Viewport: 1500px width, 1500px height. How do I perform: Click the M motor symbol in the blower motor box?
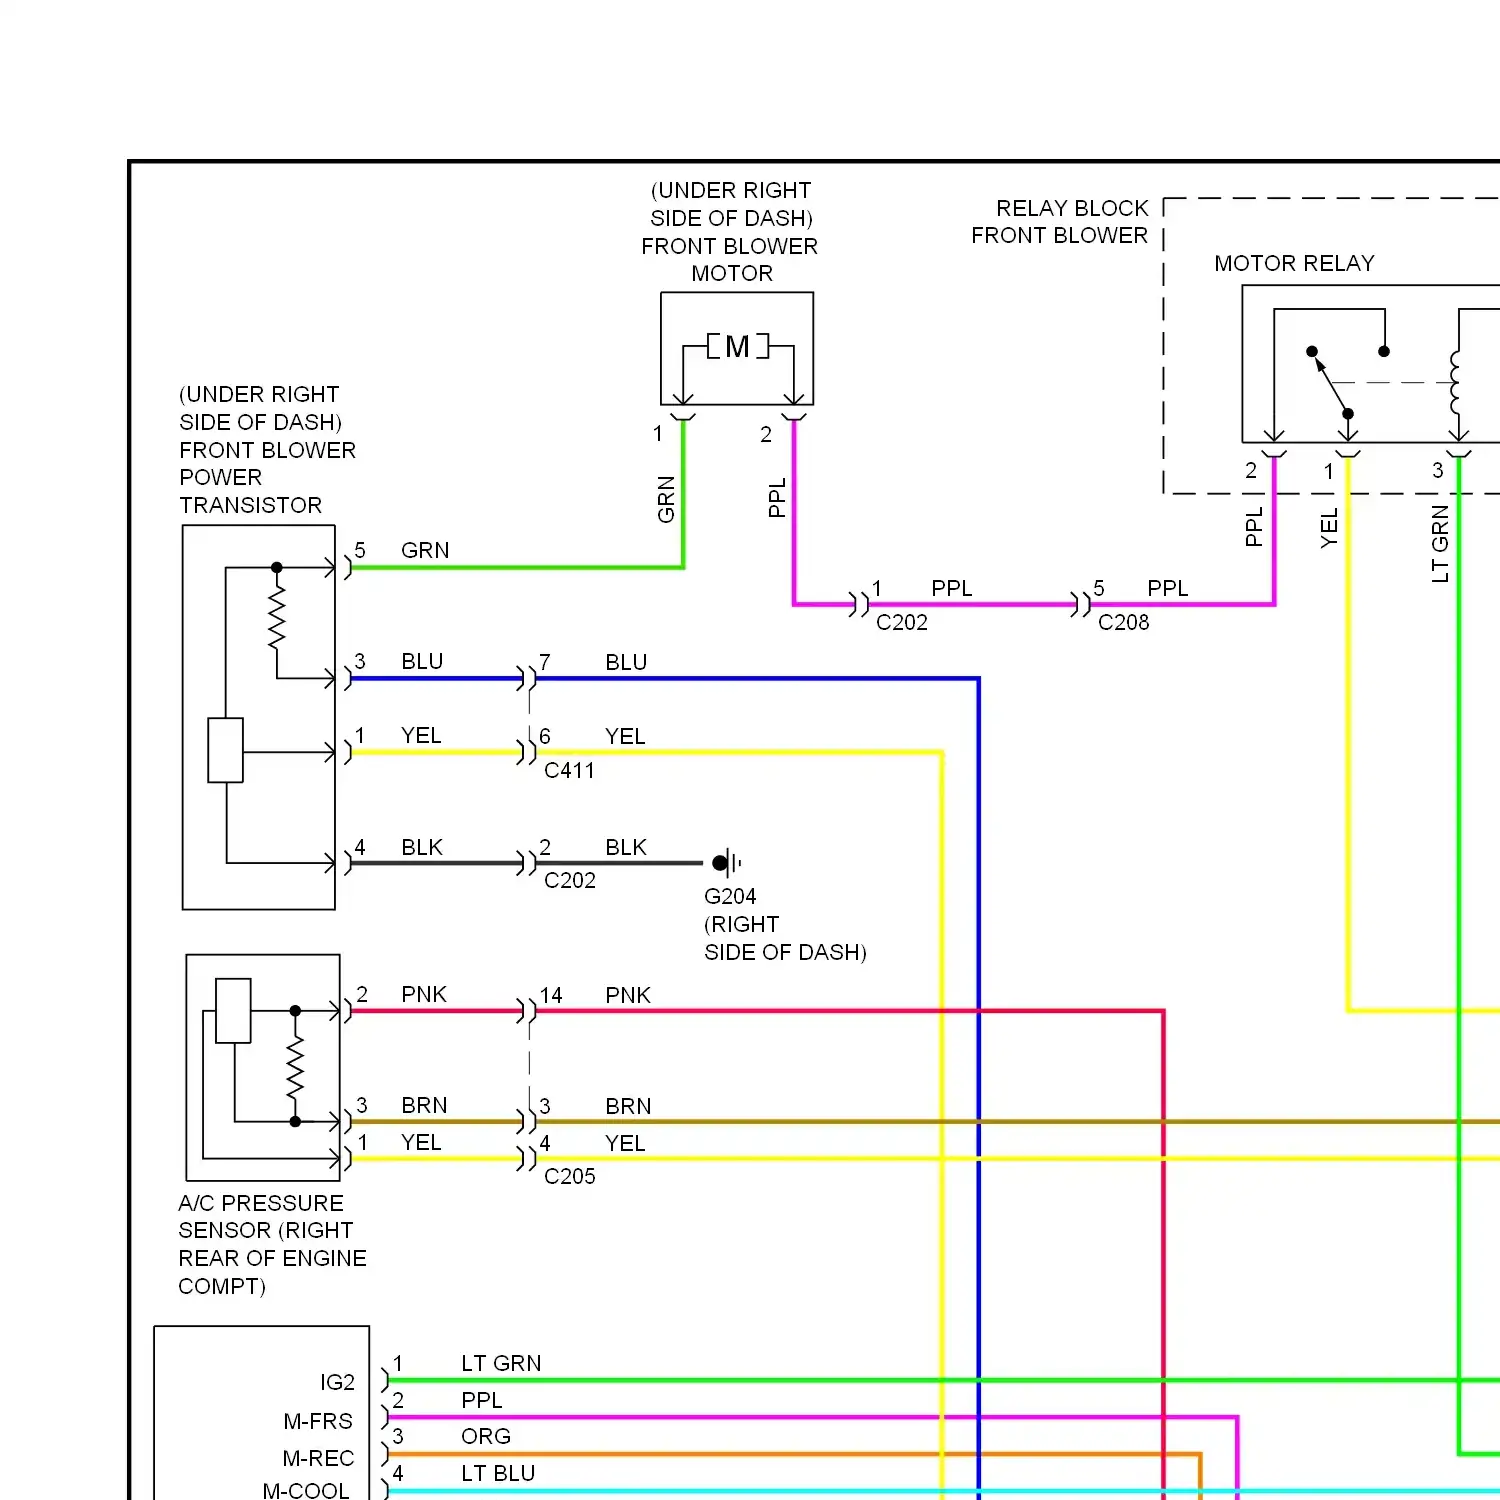tap(737, 347)
